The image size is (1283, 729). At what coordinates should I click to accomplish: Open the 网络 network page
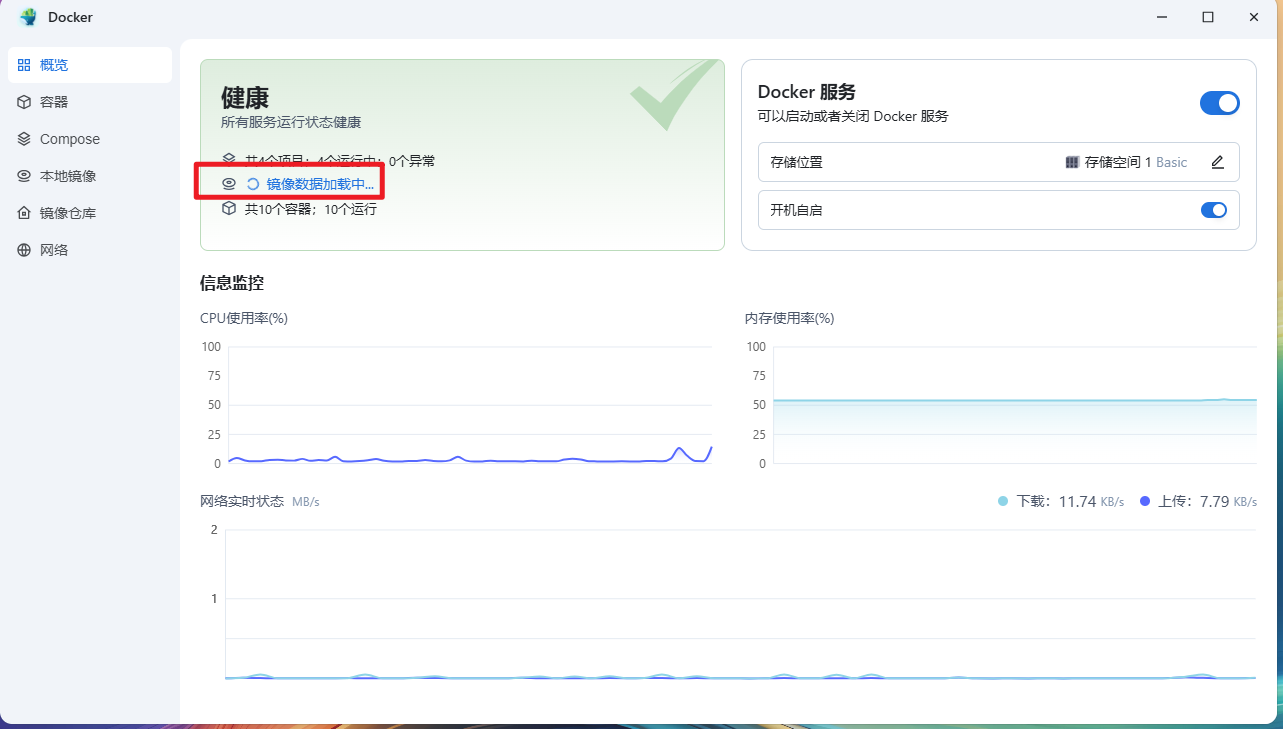(89, 250)
